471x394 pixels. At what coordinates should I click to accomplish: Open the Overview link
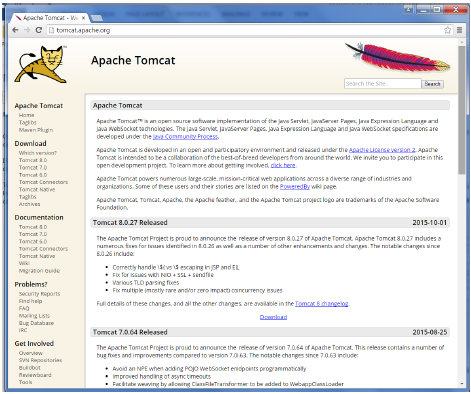pyautogui.click(x=31, y=353)
